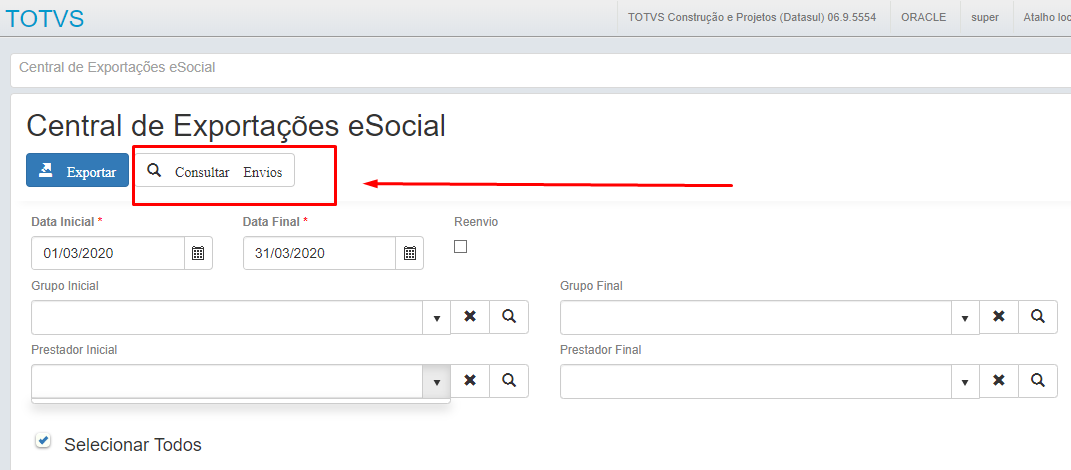
Task: Clear the Grupo Inicial field with X
Action: tap(470, 316)
